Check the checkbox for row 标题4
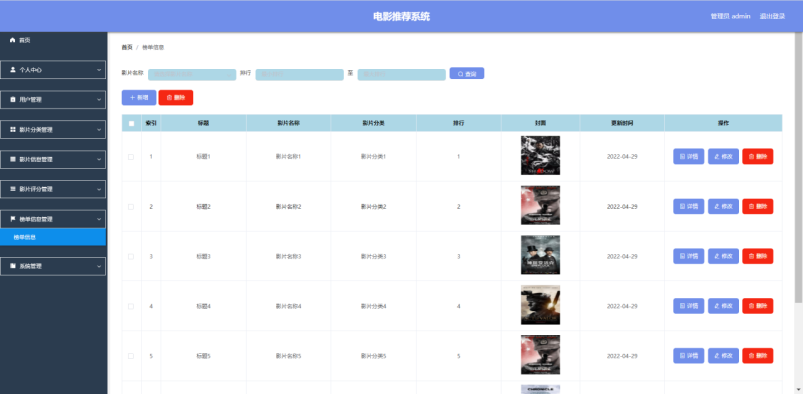 pos(131,306)
